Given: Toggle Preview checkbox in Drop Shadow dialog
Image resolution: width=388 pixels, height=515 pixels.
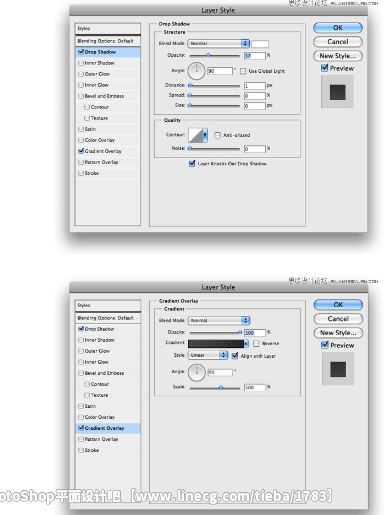Looking at the screenshot, I should coord(324,68).
